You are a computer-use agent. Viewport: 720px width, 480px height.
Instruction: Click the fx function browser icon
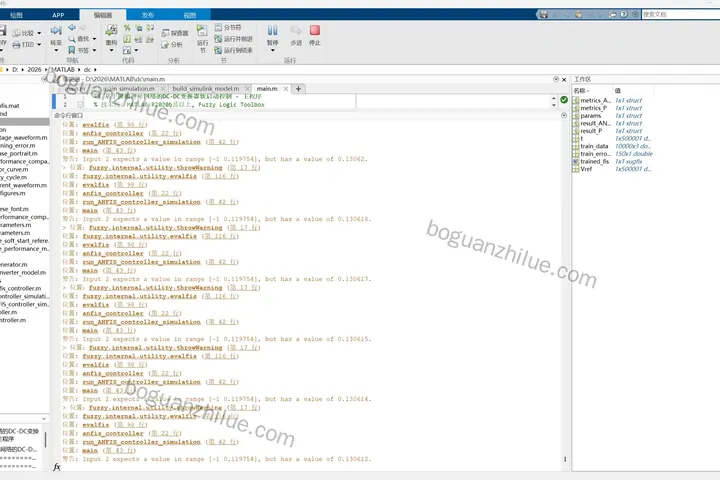point(56,467)
